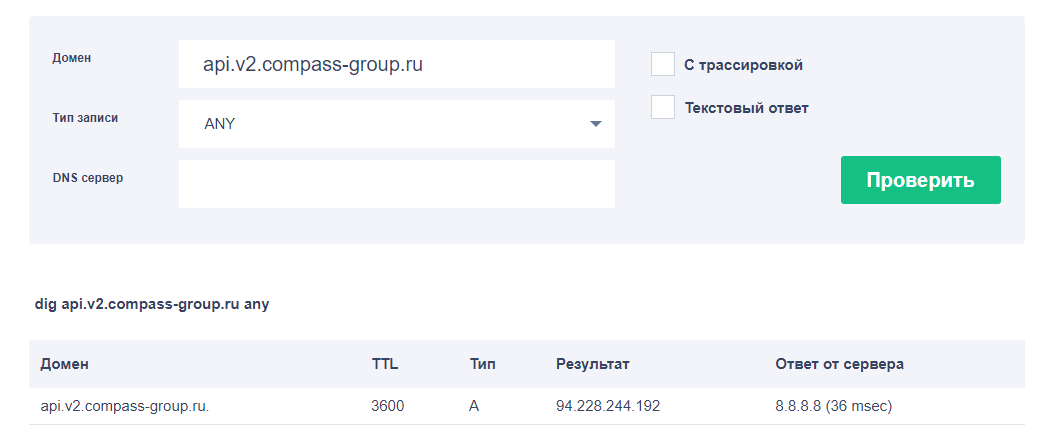The height and width of the screenshot is (437, 1041).
Task: Click the "Ответ от сервера" column header
Action: (x=839, y=364)
